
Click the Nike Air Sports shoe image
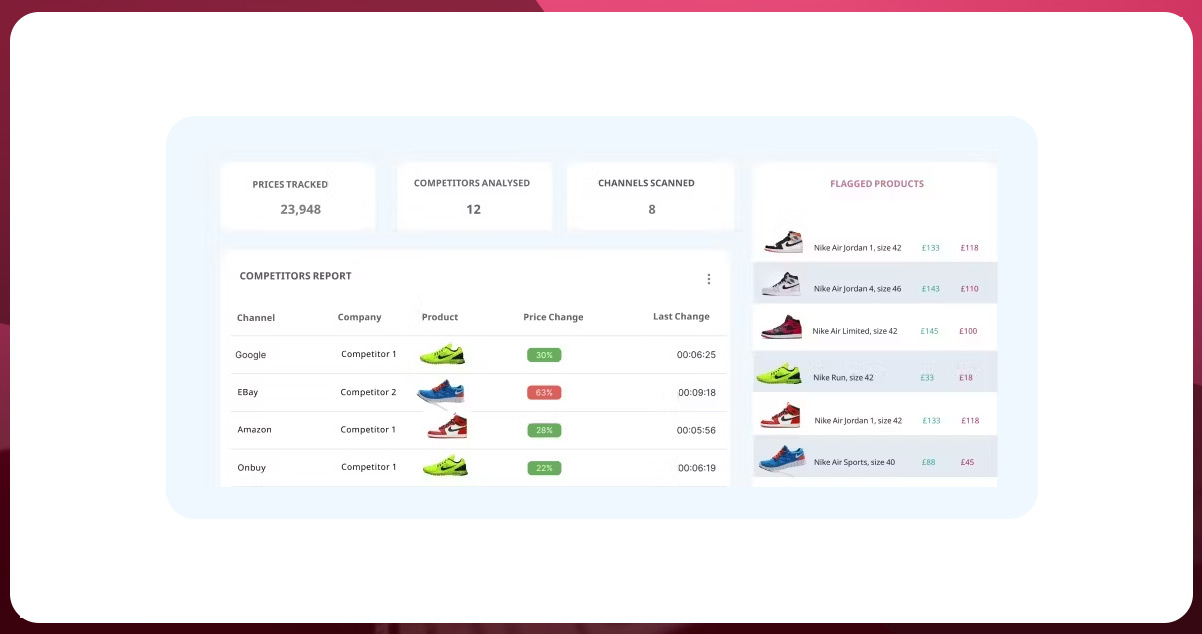point(782,461)
